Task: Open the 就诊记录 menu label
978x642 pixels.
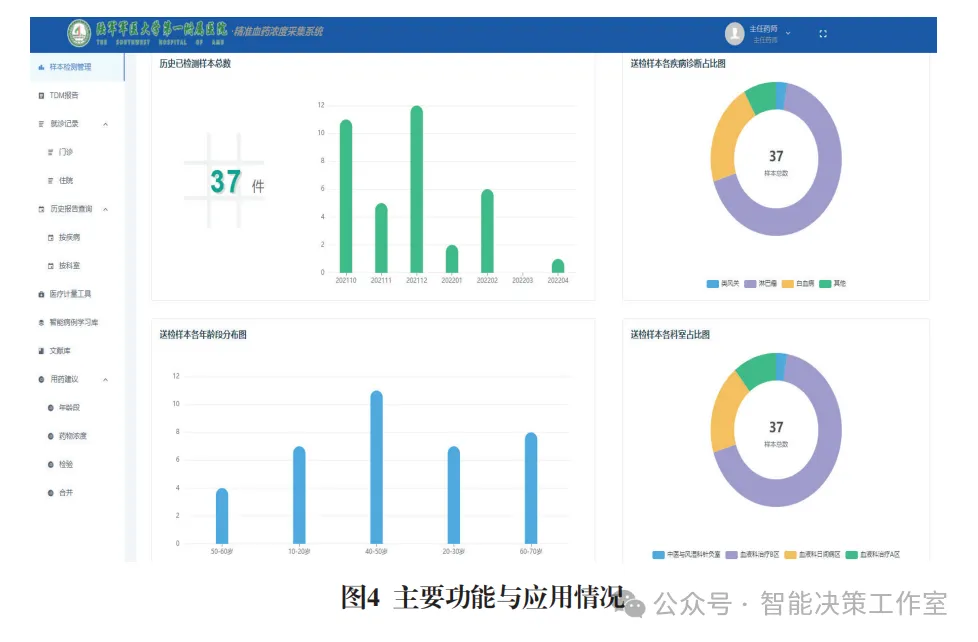Action: click(x=64, y=124)
